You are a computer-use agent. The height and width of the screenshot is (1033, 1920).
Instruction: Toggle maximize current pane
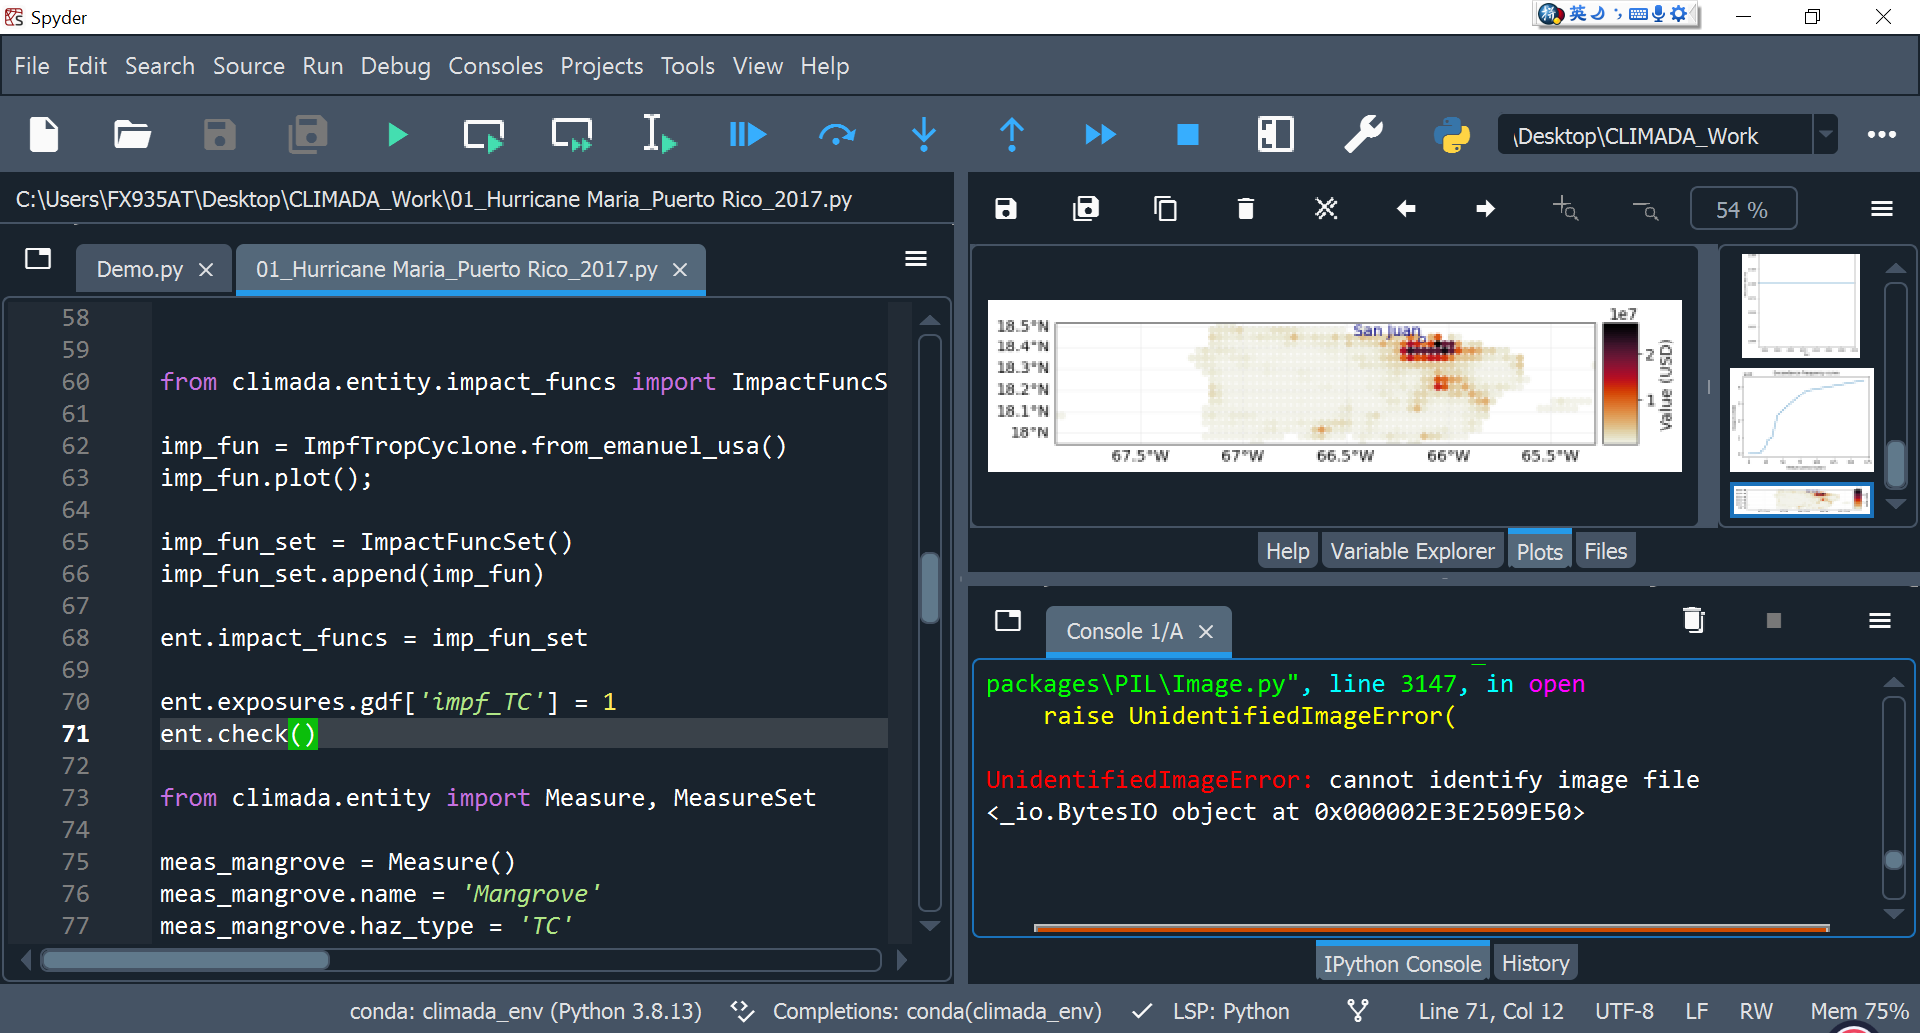coord(1275,134)
